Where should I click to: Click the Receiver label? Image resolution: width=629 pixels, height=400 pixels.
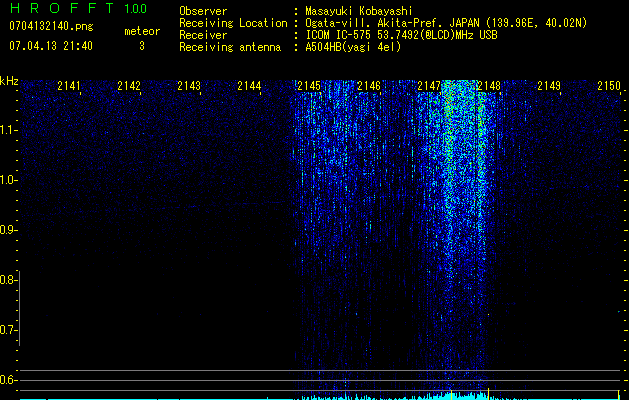[203, 35]
